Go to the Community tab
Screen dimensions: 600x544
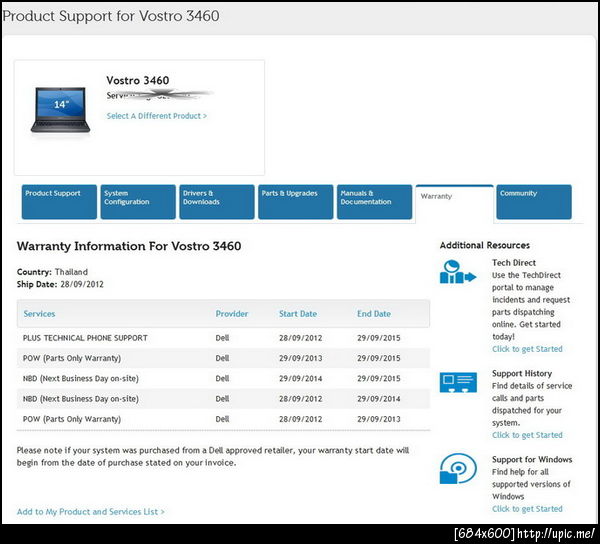coord(534,202)
